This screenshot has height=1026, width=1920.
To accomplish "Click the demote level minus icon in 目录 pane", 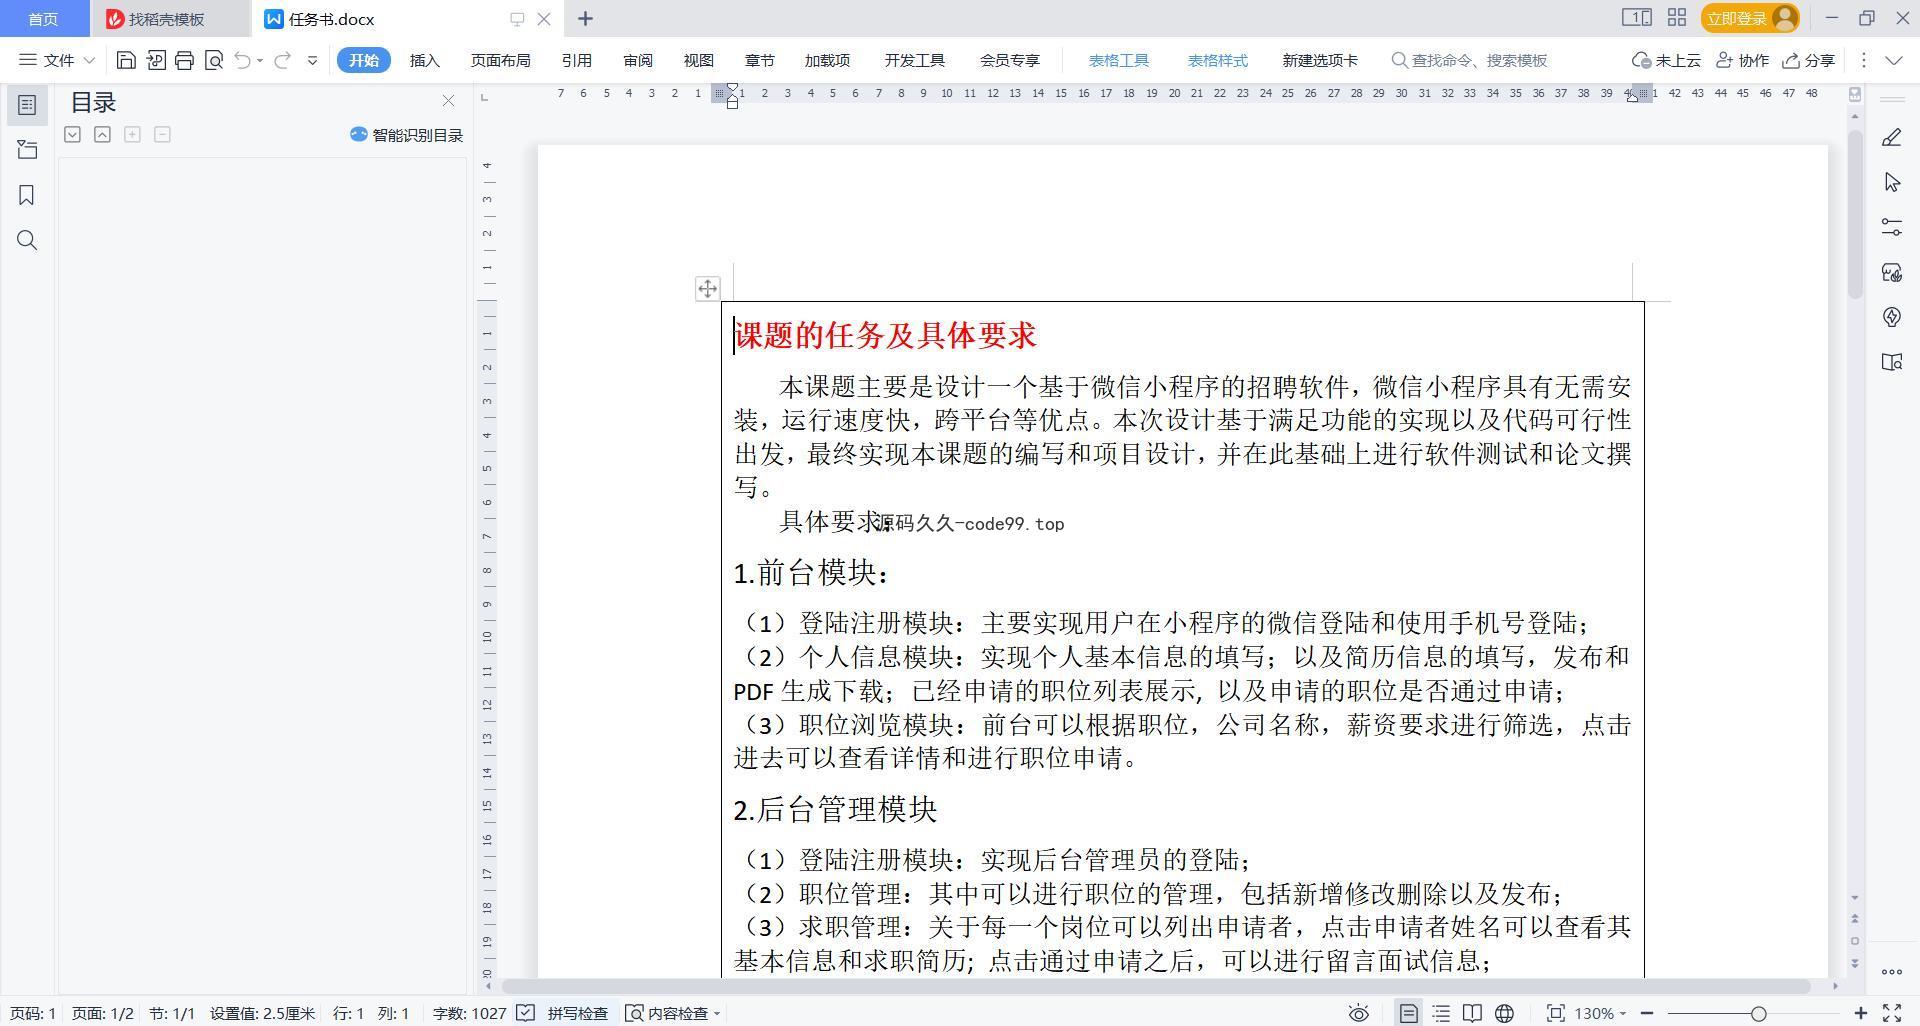I will click(162, 134).
